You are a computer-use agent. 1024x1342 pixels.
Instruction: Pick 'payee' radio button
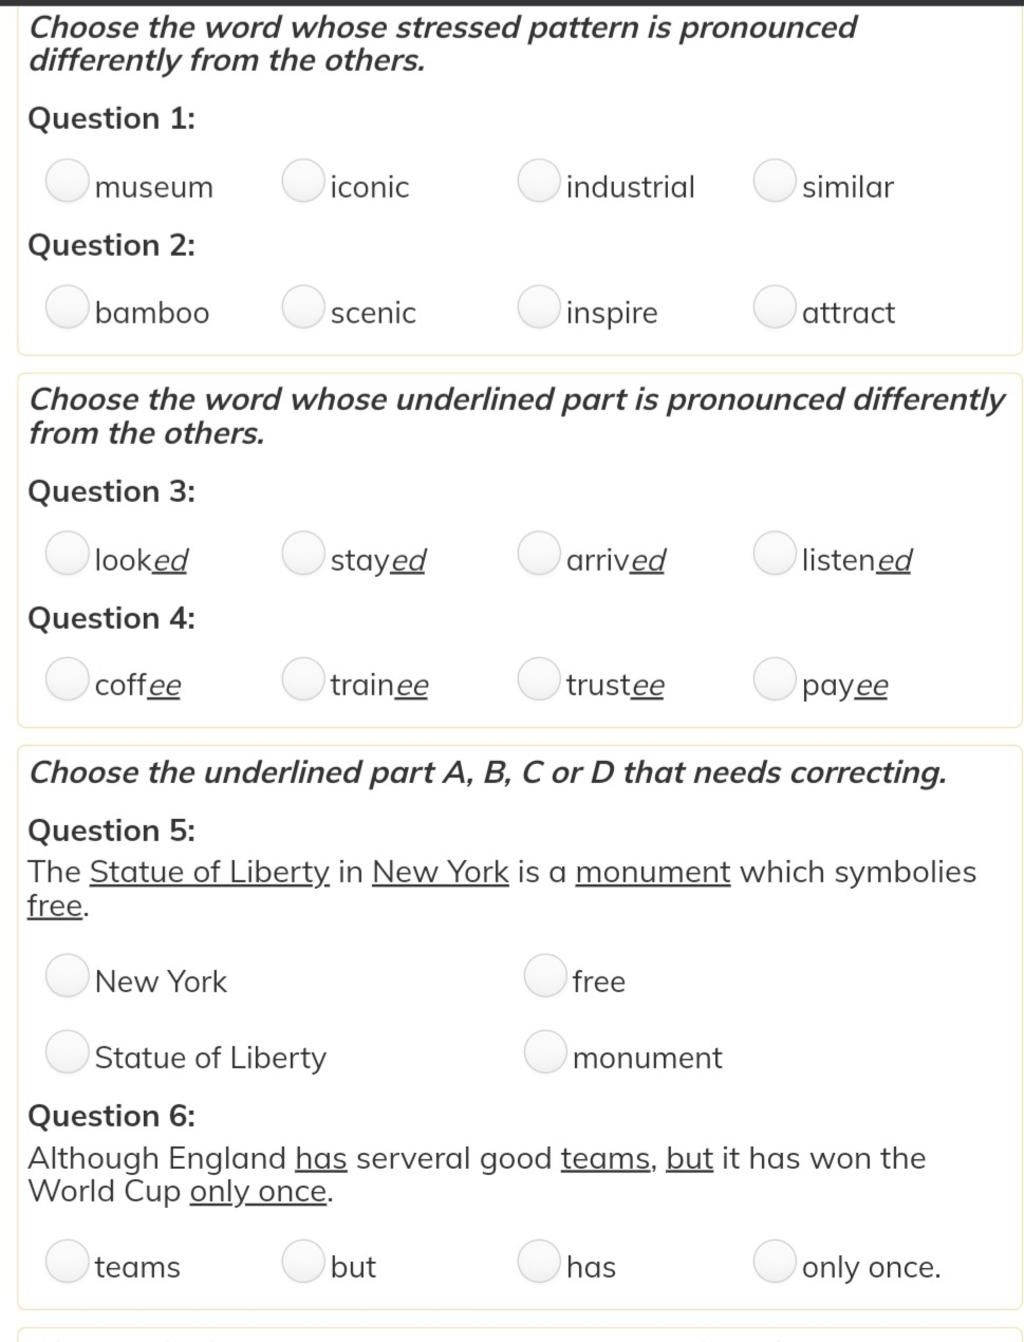coord(775,679)
